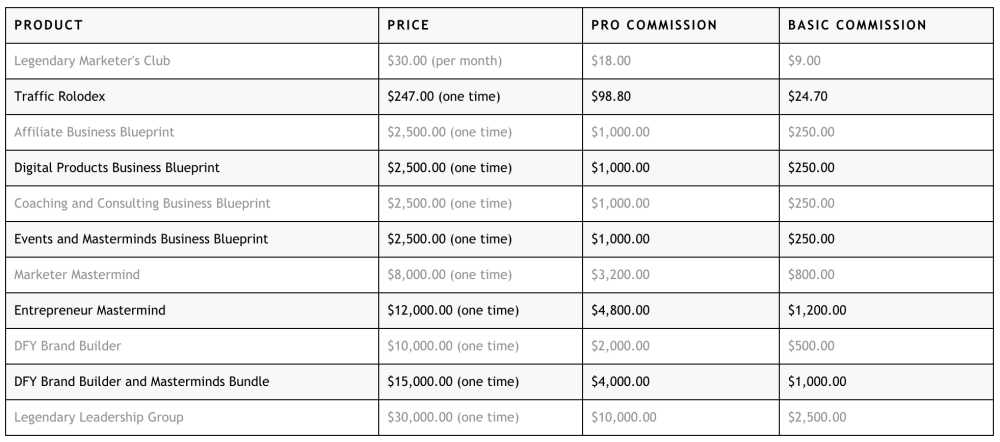Click Events and Masterminds Business Blueprint
The image size is (1000, 442).
tap(141, 239)
